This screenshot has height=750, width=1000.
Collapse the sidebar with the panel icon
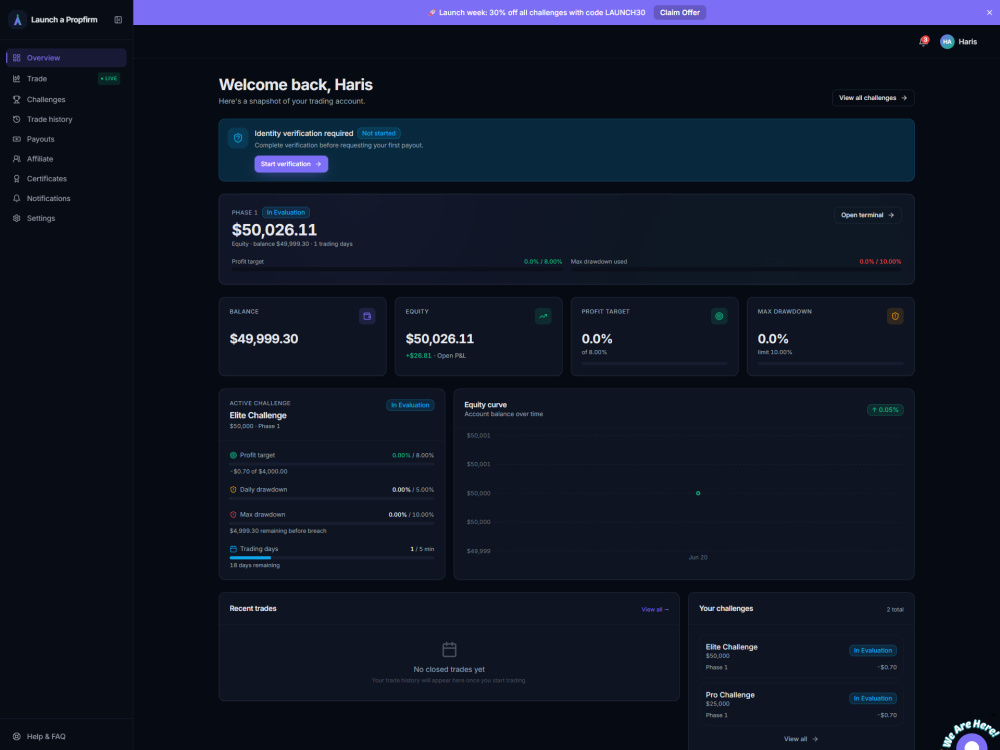(x=118, y=20)
